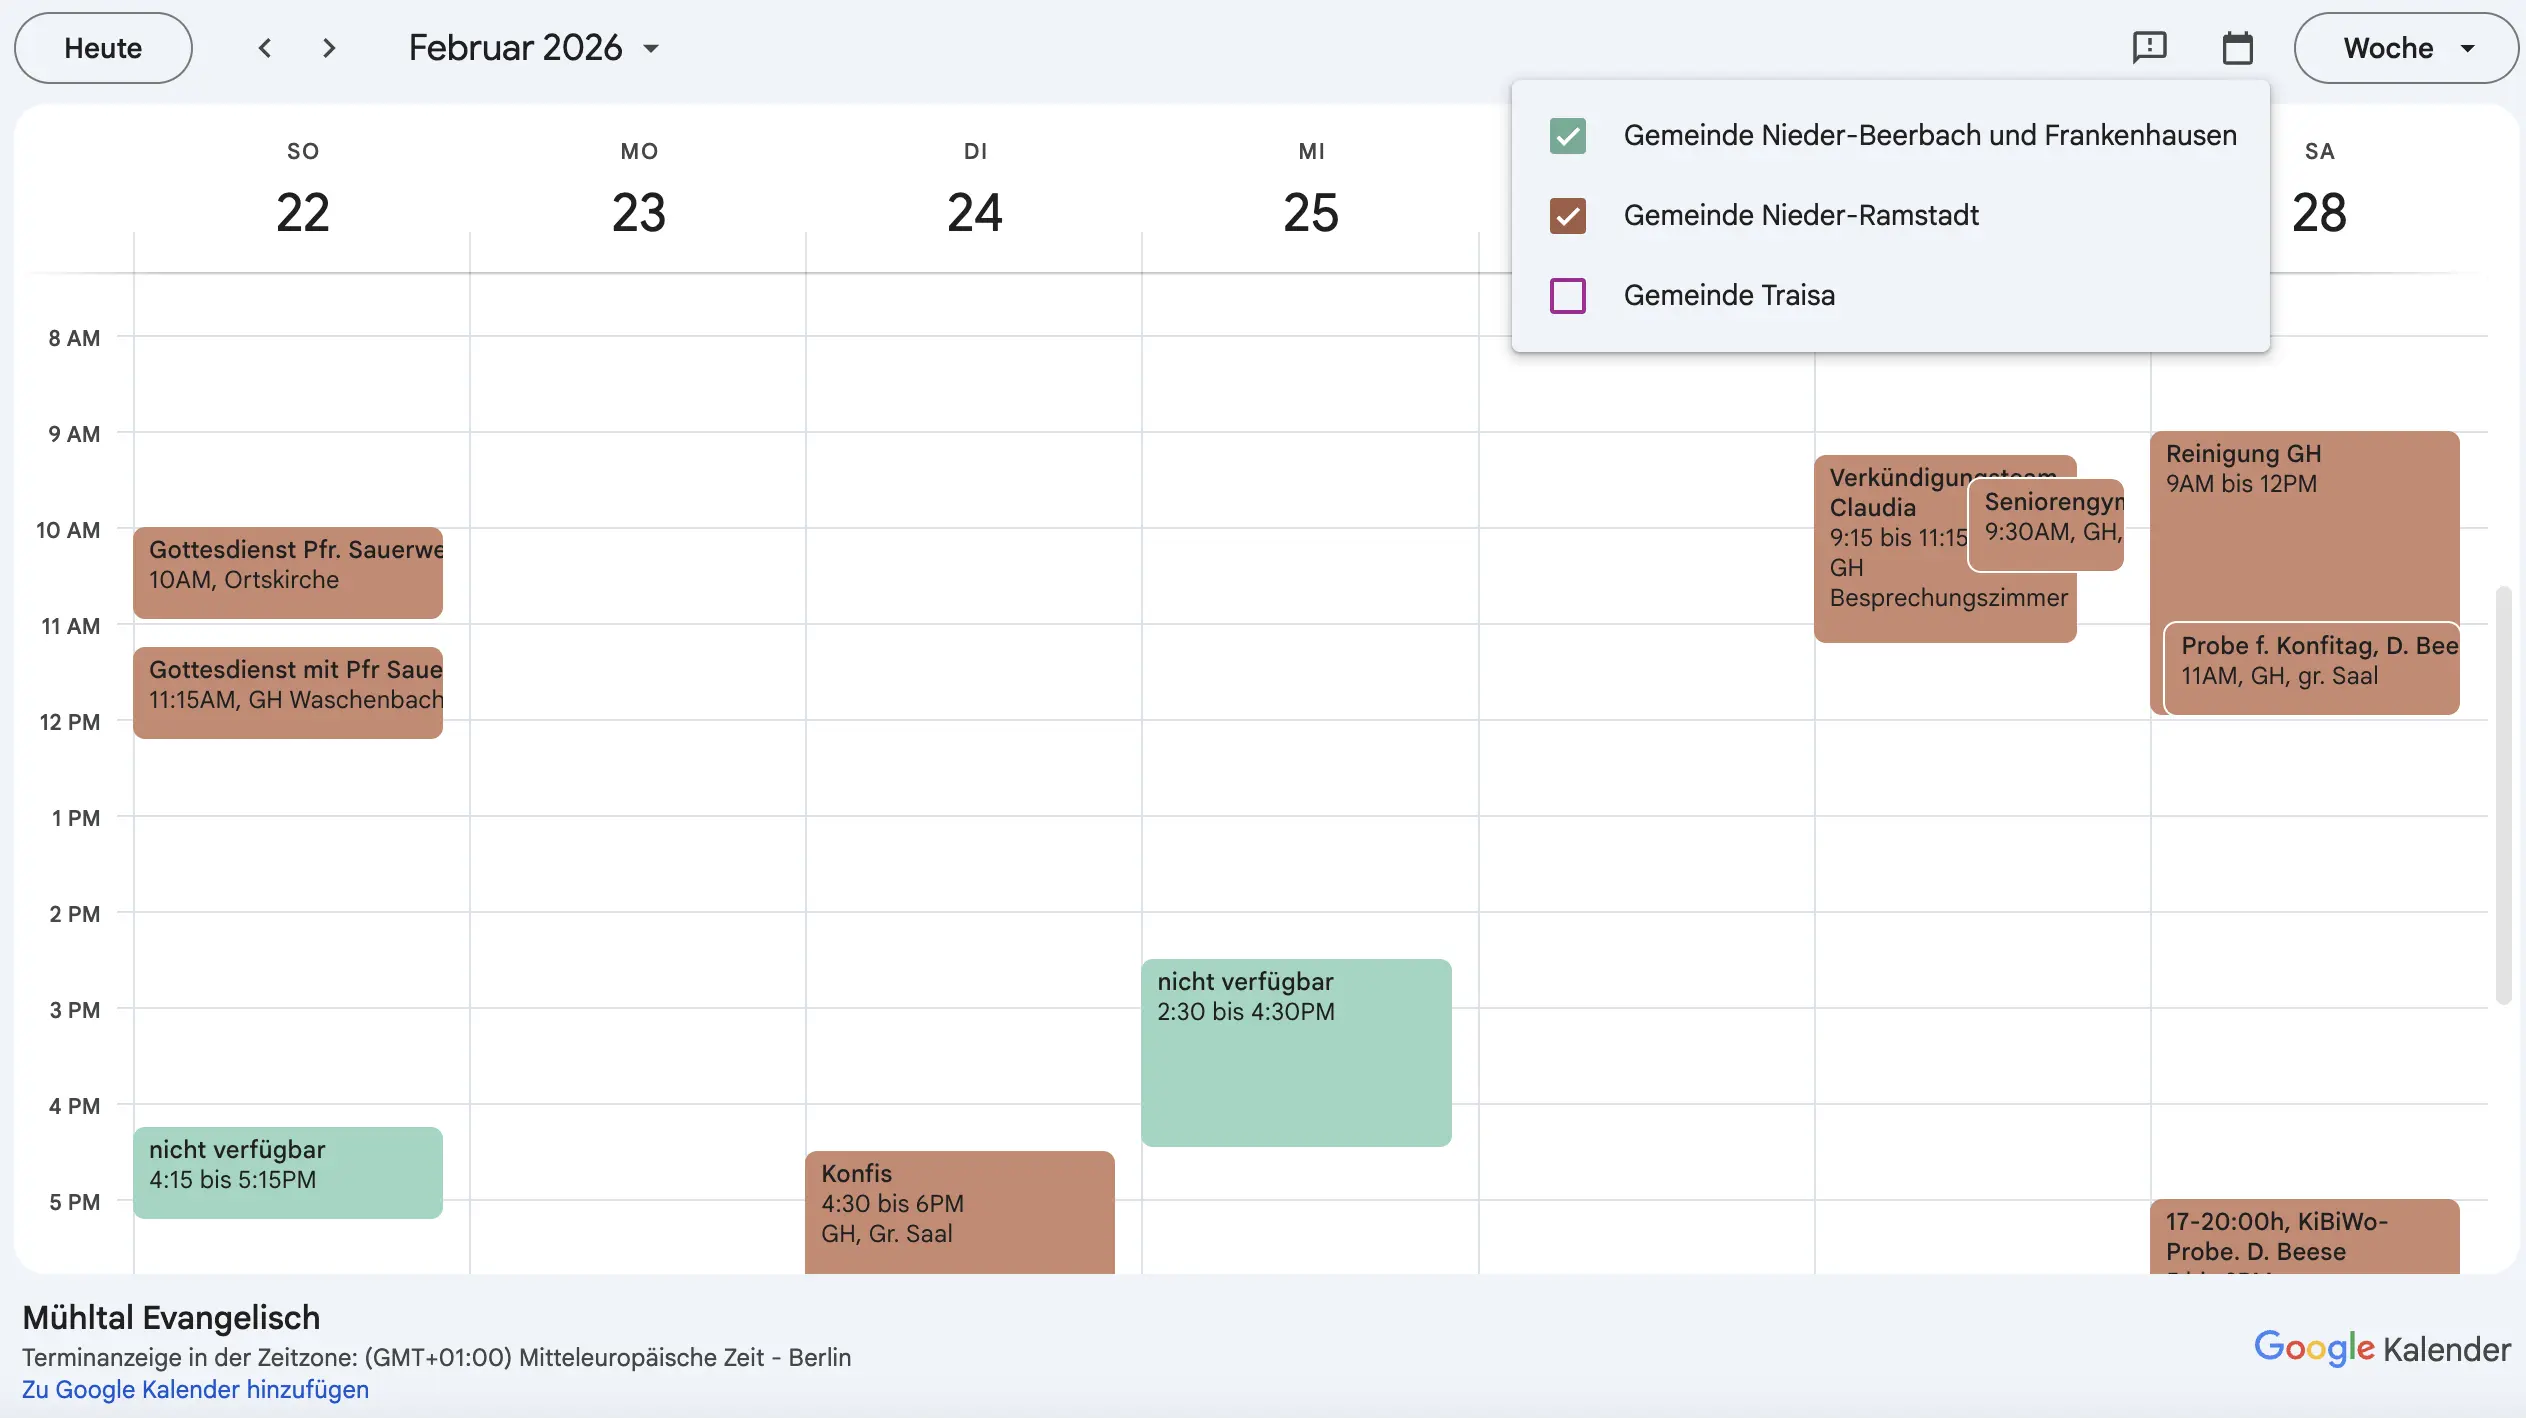The width and height of the screenshot is (2526, 1418).
Task: Click the Heute button
Action: [103, 48]
